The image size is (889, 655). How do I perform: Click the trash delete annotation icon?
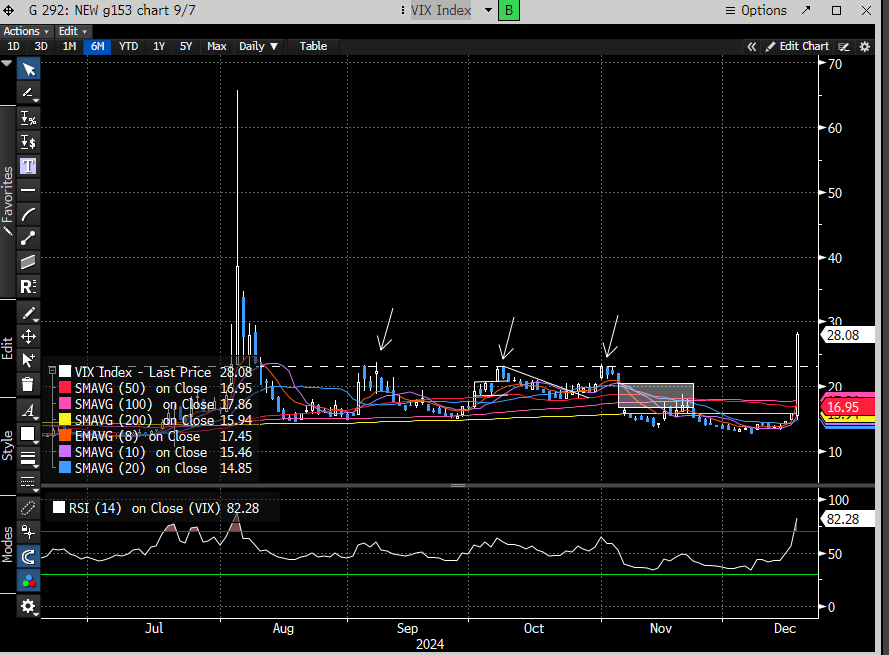pyautogui.click(x=29, y=383)
